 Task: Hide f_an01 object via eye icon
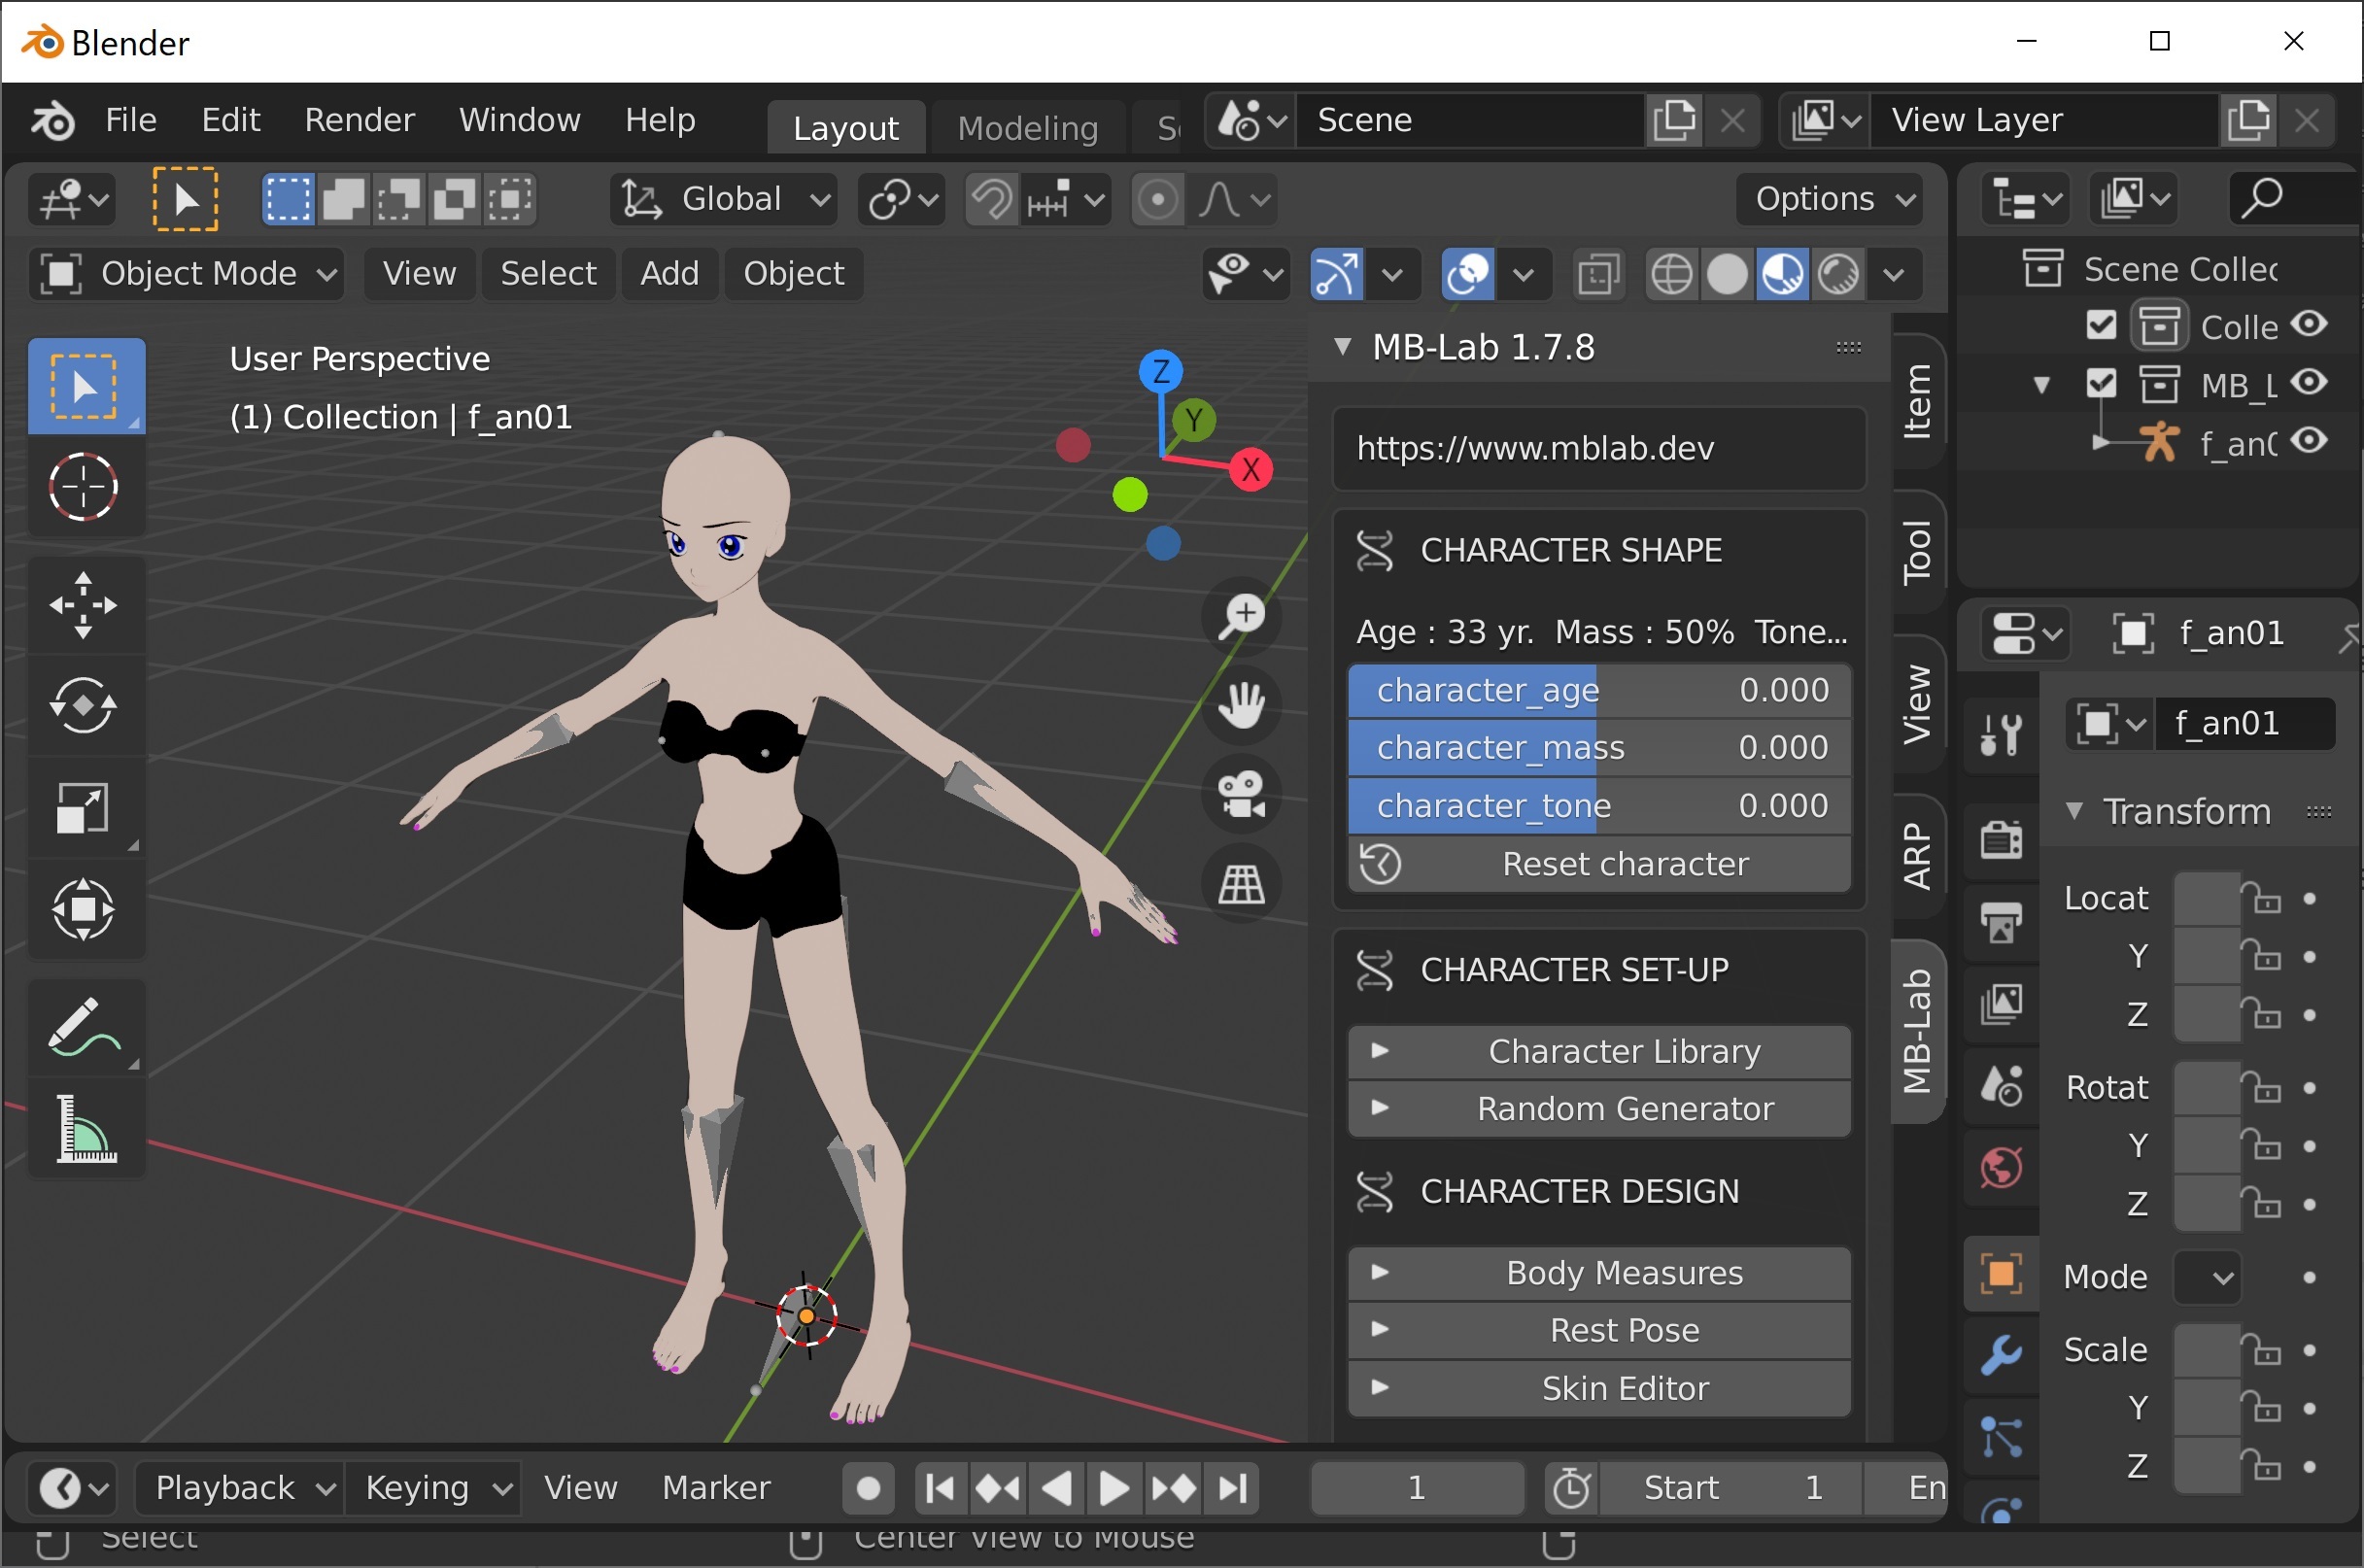(x=2310, y=441)
